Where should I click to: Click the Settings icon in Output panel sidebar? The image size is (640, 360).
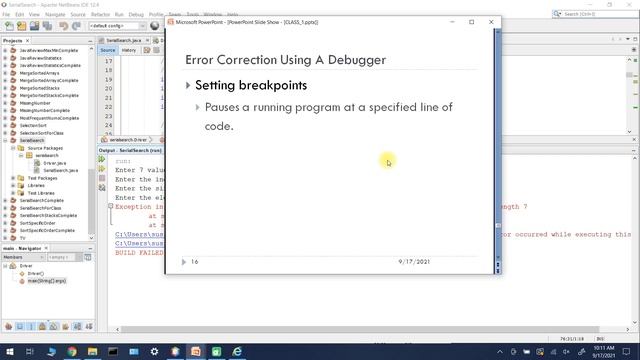102,188
